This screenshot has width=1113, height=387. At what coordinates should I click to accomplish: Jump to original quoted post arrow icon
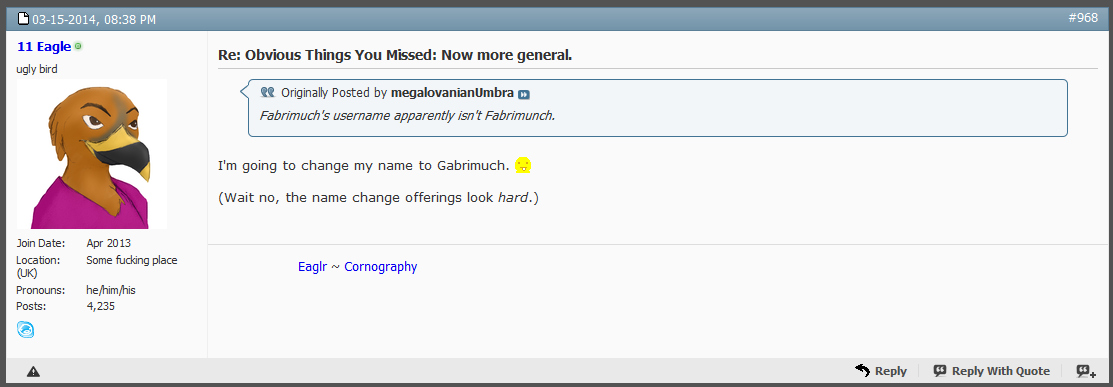[524, 94]
